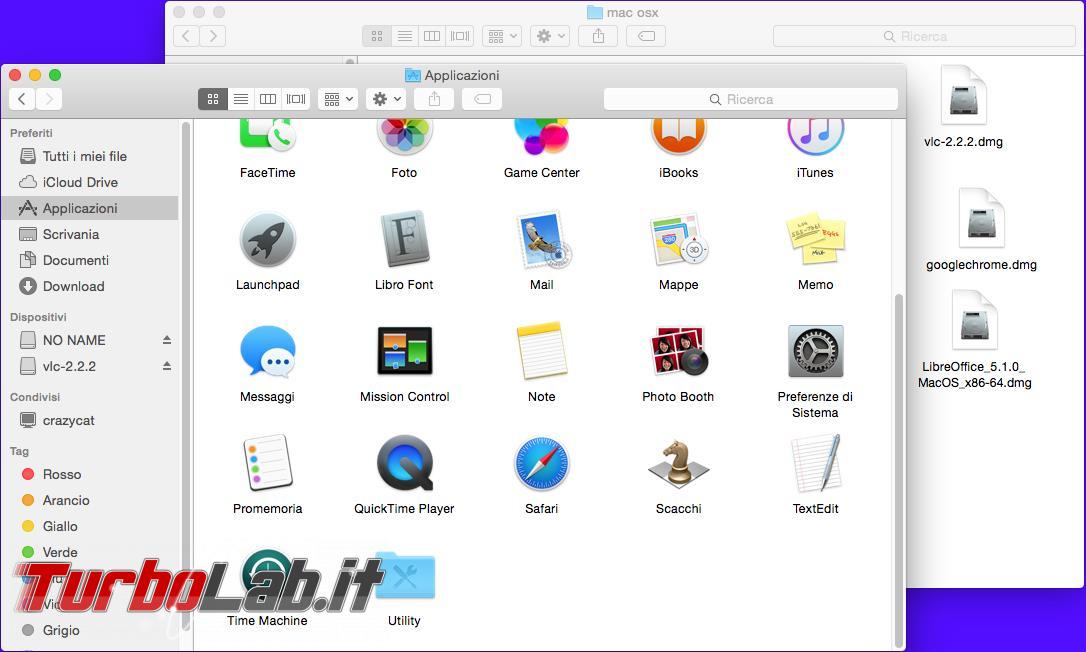Launch Safari browser
The height and width of the screenshot is (652, 1086).
tap(542, 463)
